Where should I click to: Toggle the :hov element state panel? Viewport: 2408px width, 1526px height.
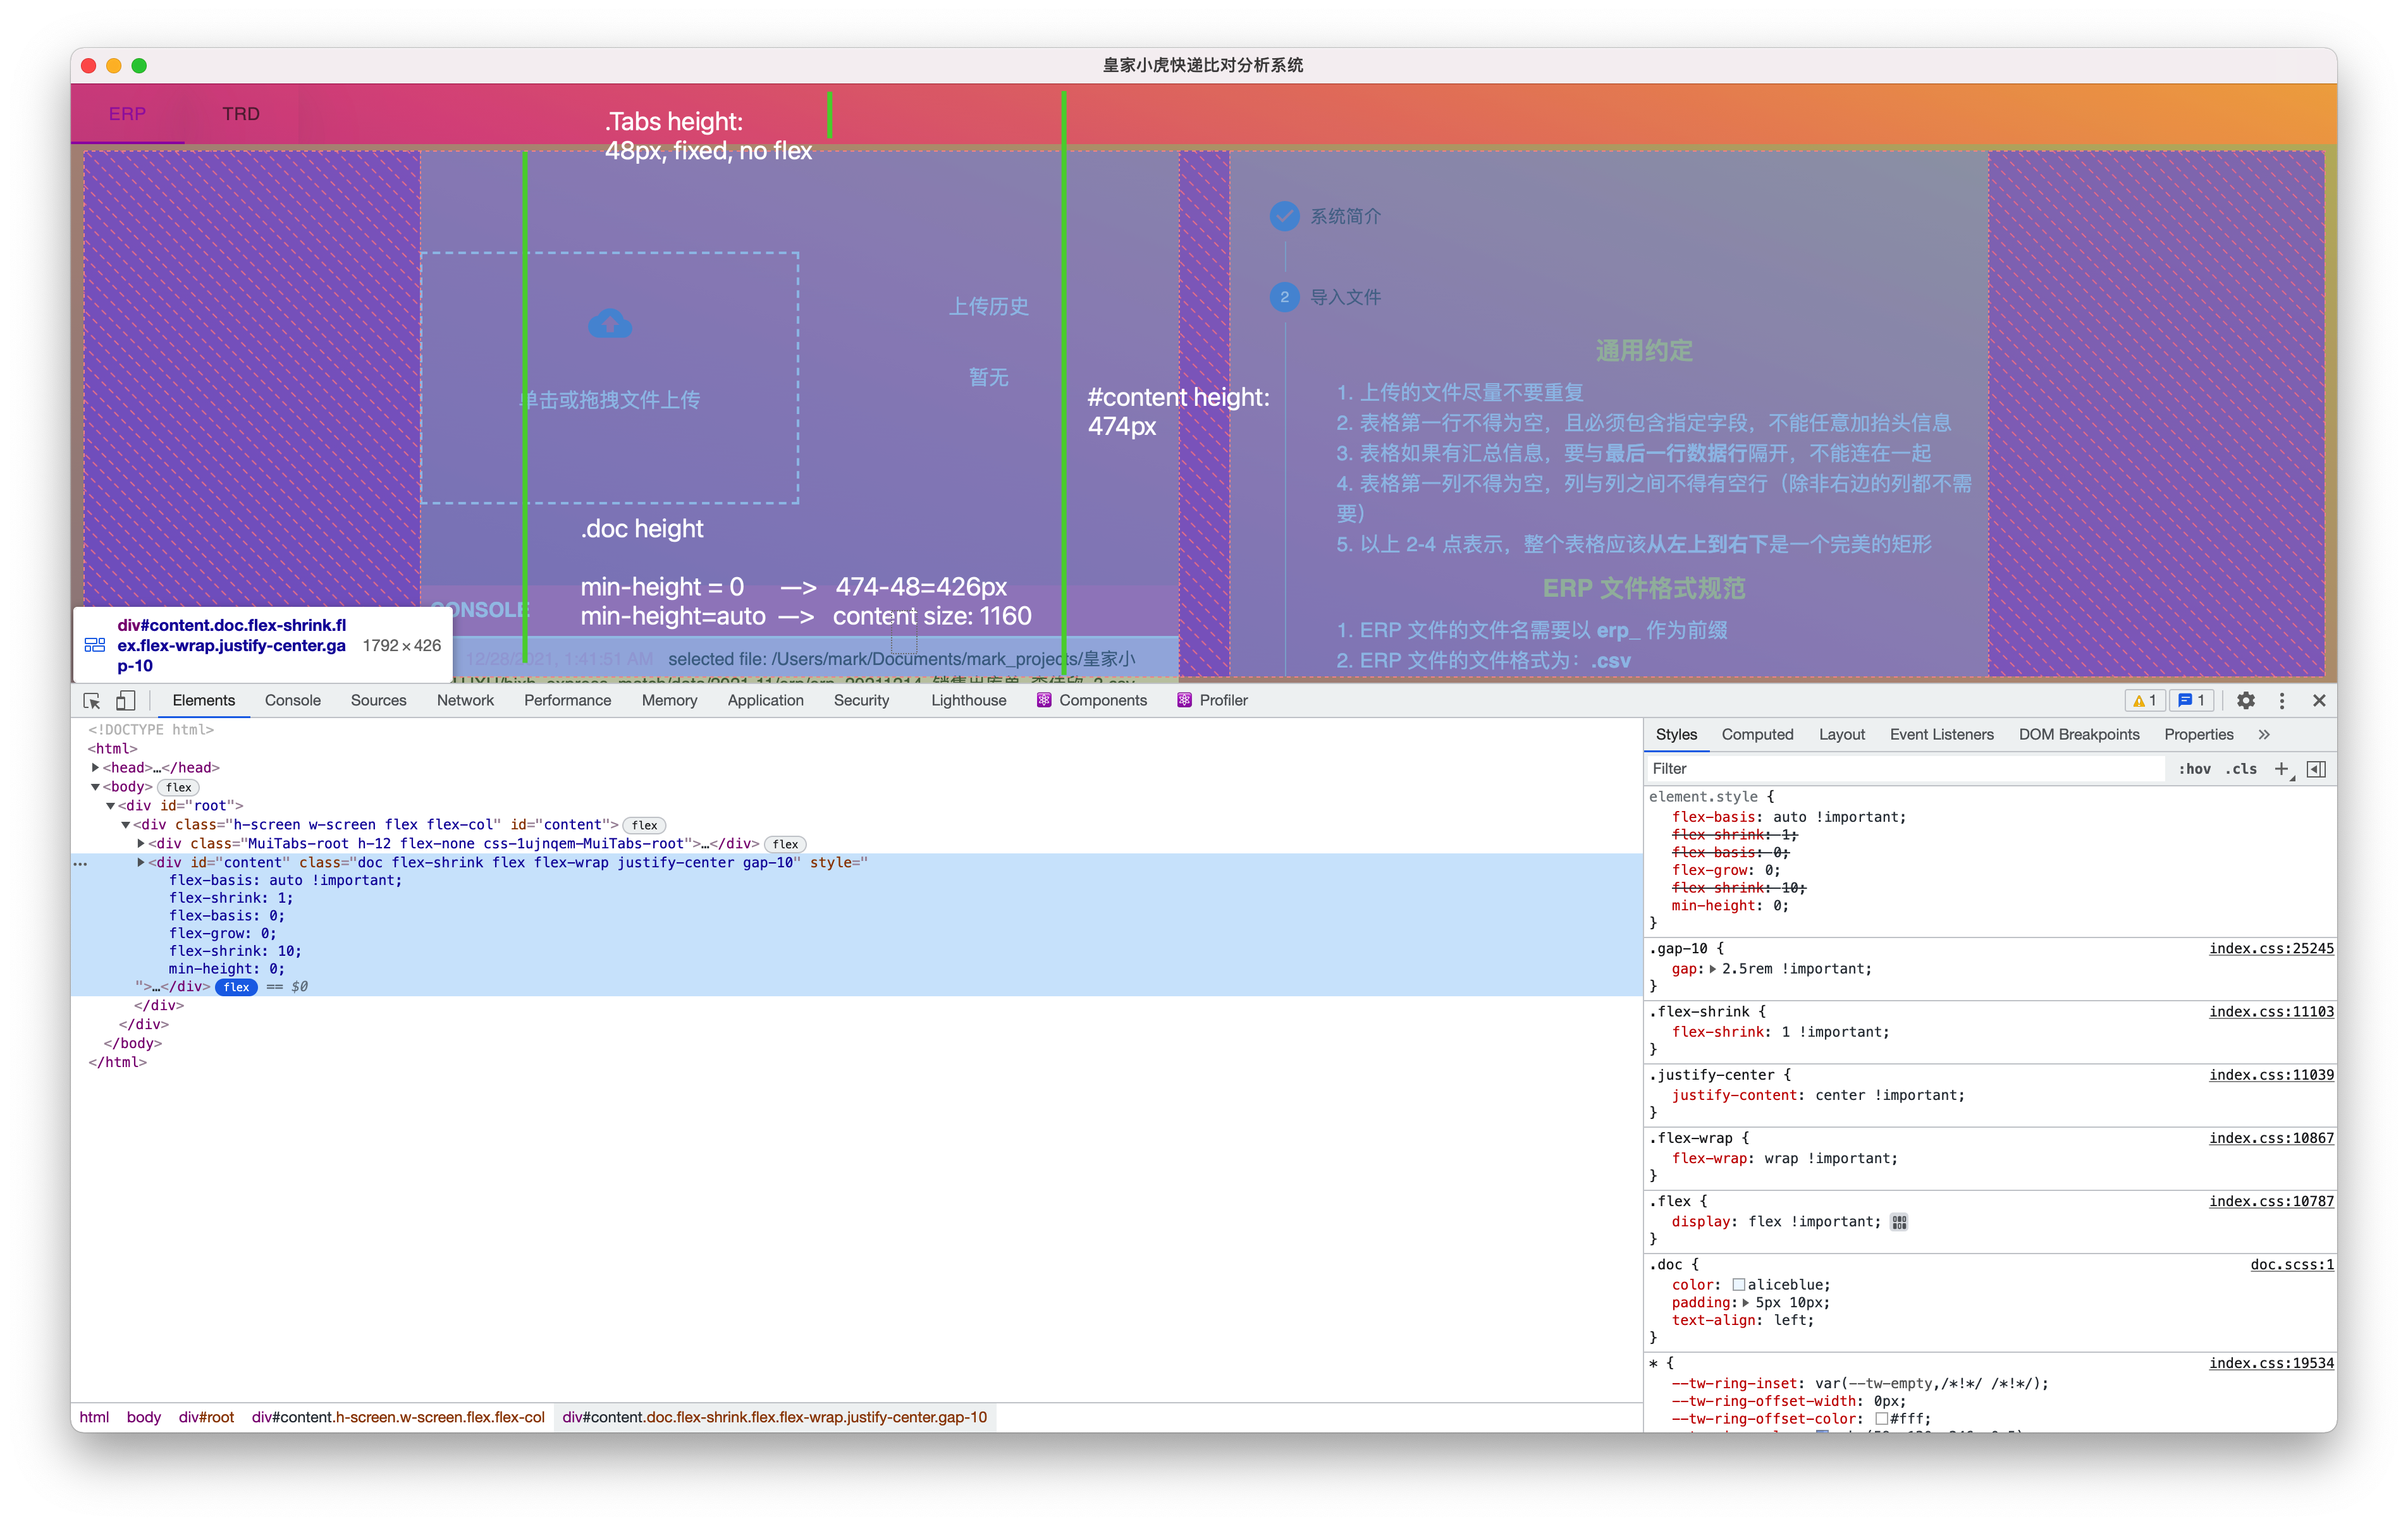pyautogui.click(x=2194, y=769)
